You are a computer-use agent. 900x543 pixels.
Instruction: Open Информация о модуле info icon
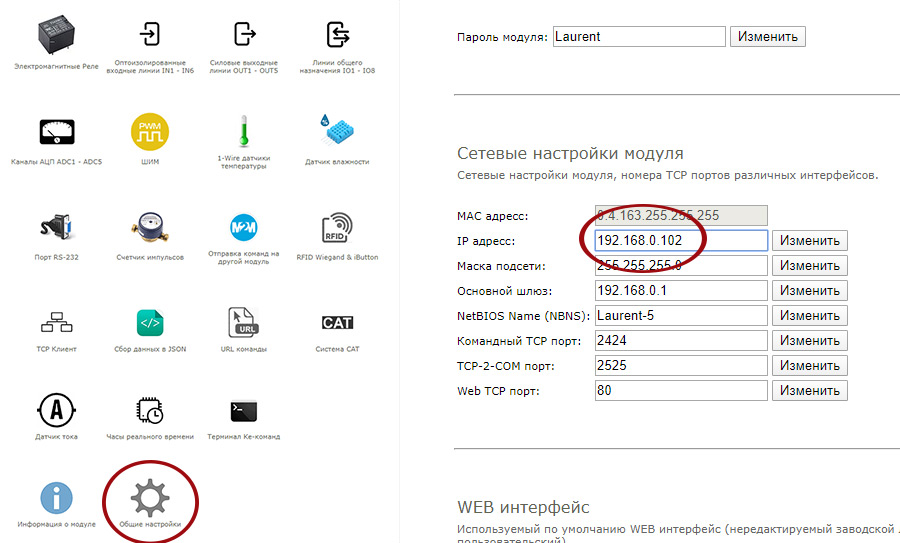click(57, 497)
